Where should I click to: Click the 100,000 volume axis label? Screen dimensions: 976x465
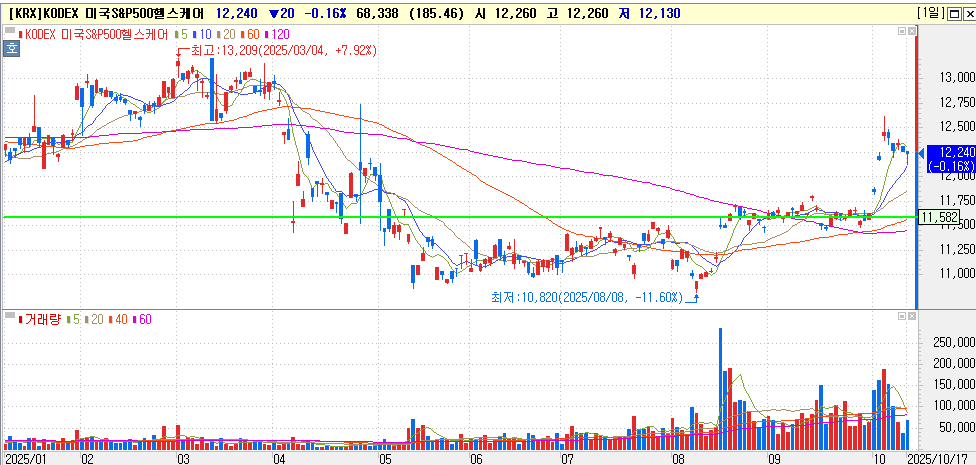954,406
